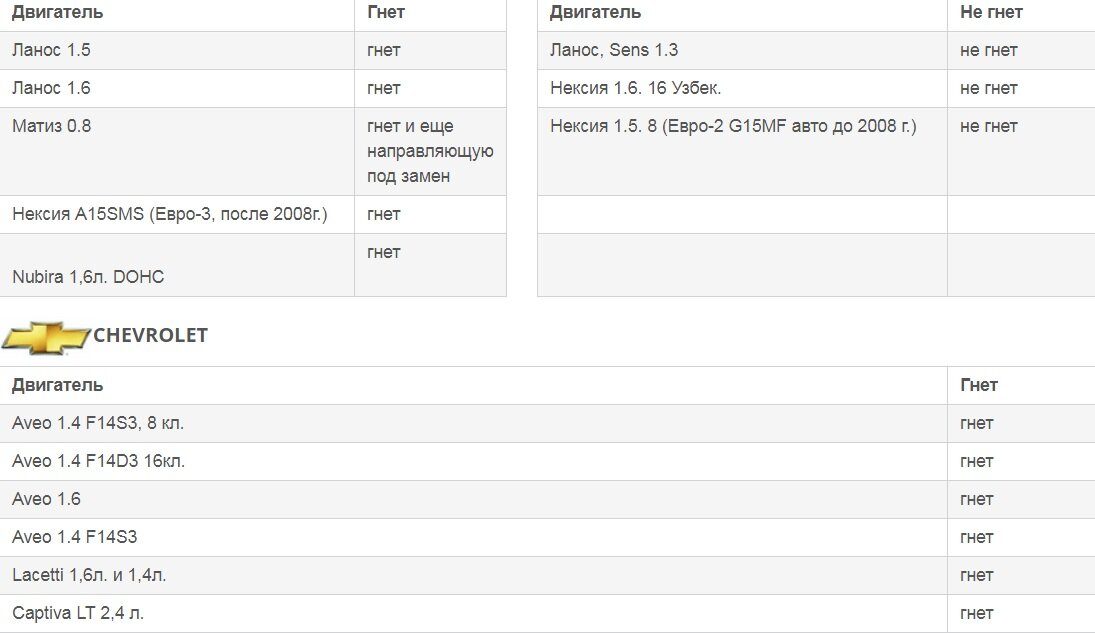
Task: Select the Ланос 1.6 engine row
Action: 253,88
